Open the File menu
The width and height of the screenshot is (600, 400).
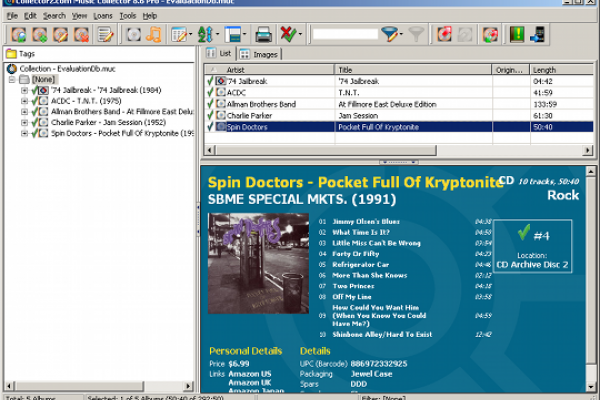(12, 16)
